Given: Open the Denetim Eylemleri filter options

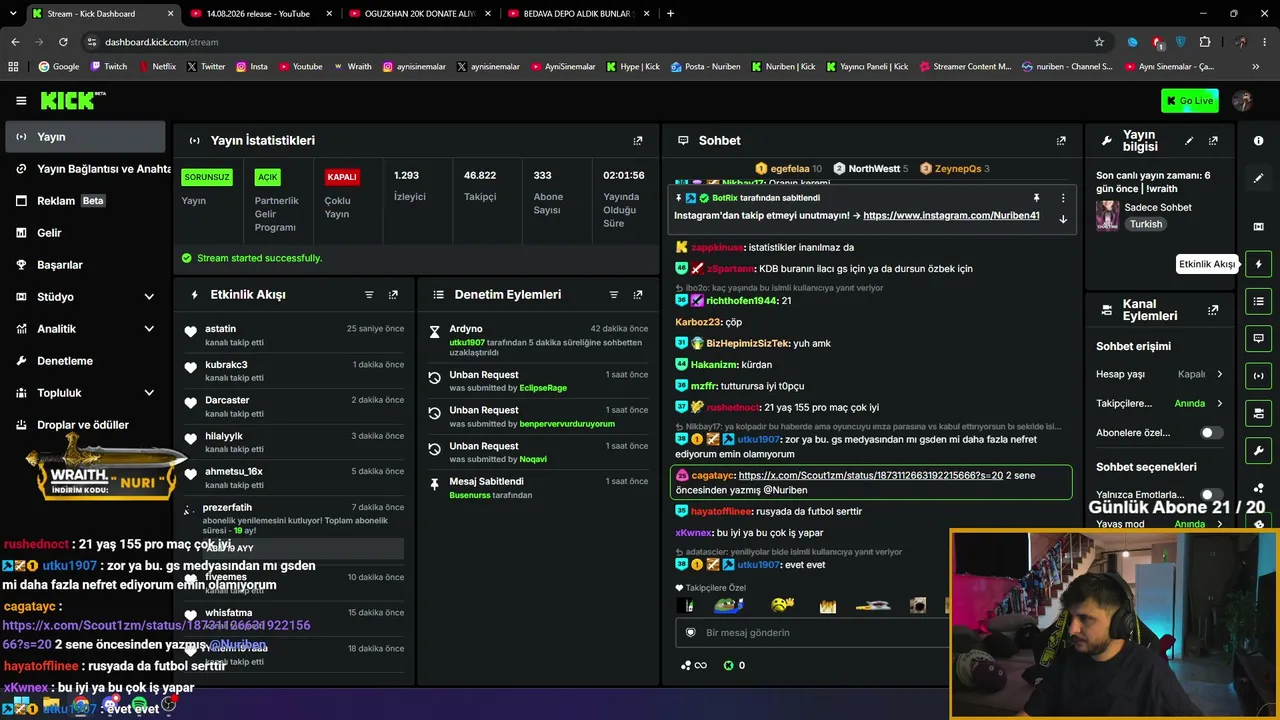Looking at the screenshot, I should (614, 295).
